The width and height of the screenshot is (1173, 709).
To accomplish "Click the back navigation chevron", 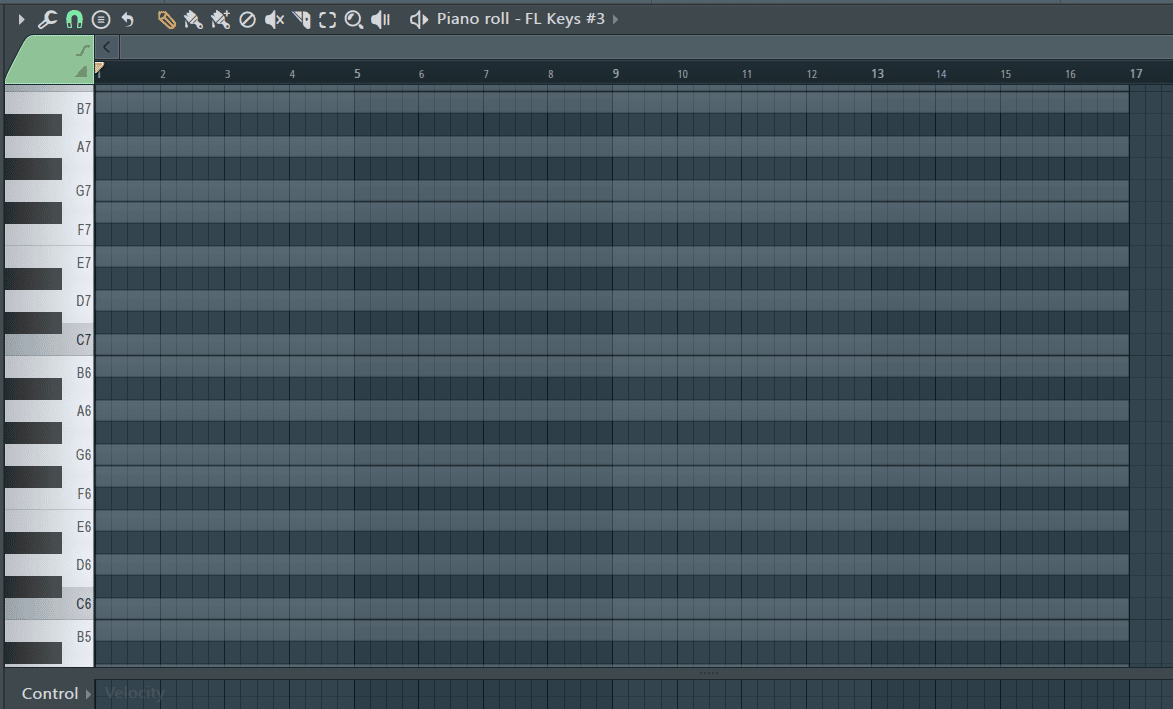I will tap(107, 46).
